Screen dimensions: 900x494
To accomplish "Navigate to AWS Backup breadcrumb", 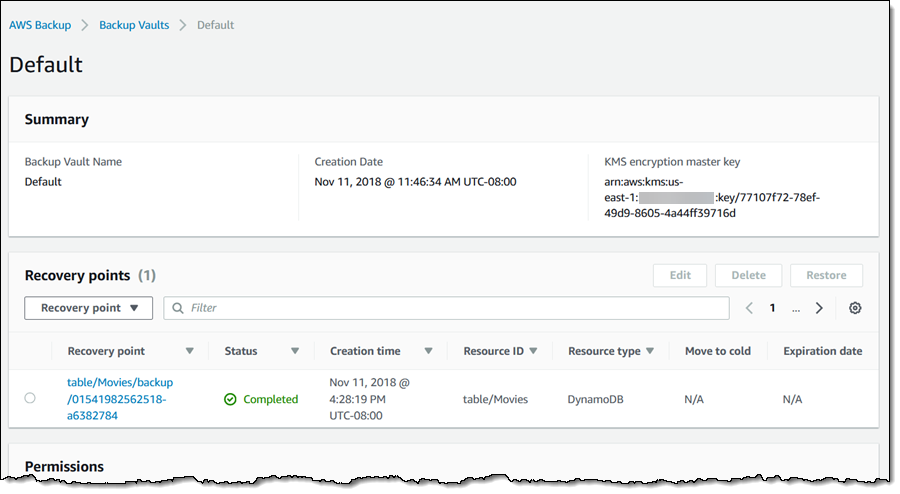I will pyautogui.click(x=40, y=25).
